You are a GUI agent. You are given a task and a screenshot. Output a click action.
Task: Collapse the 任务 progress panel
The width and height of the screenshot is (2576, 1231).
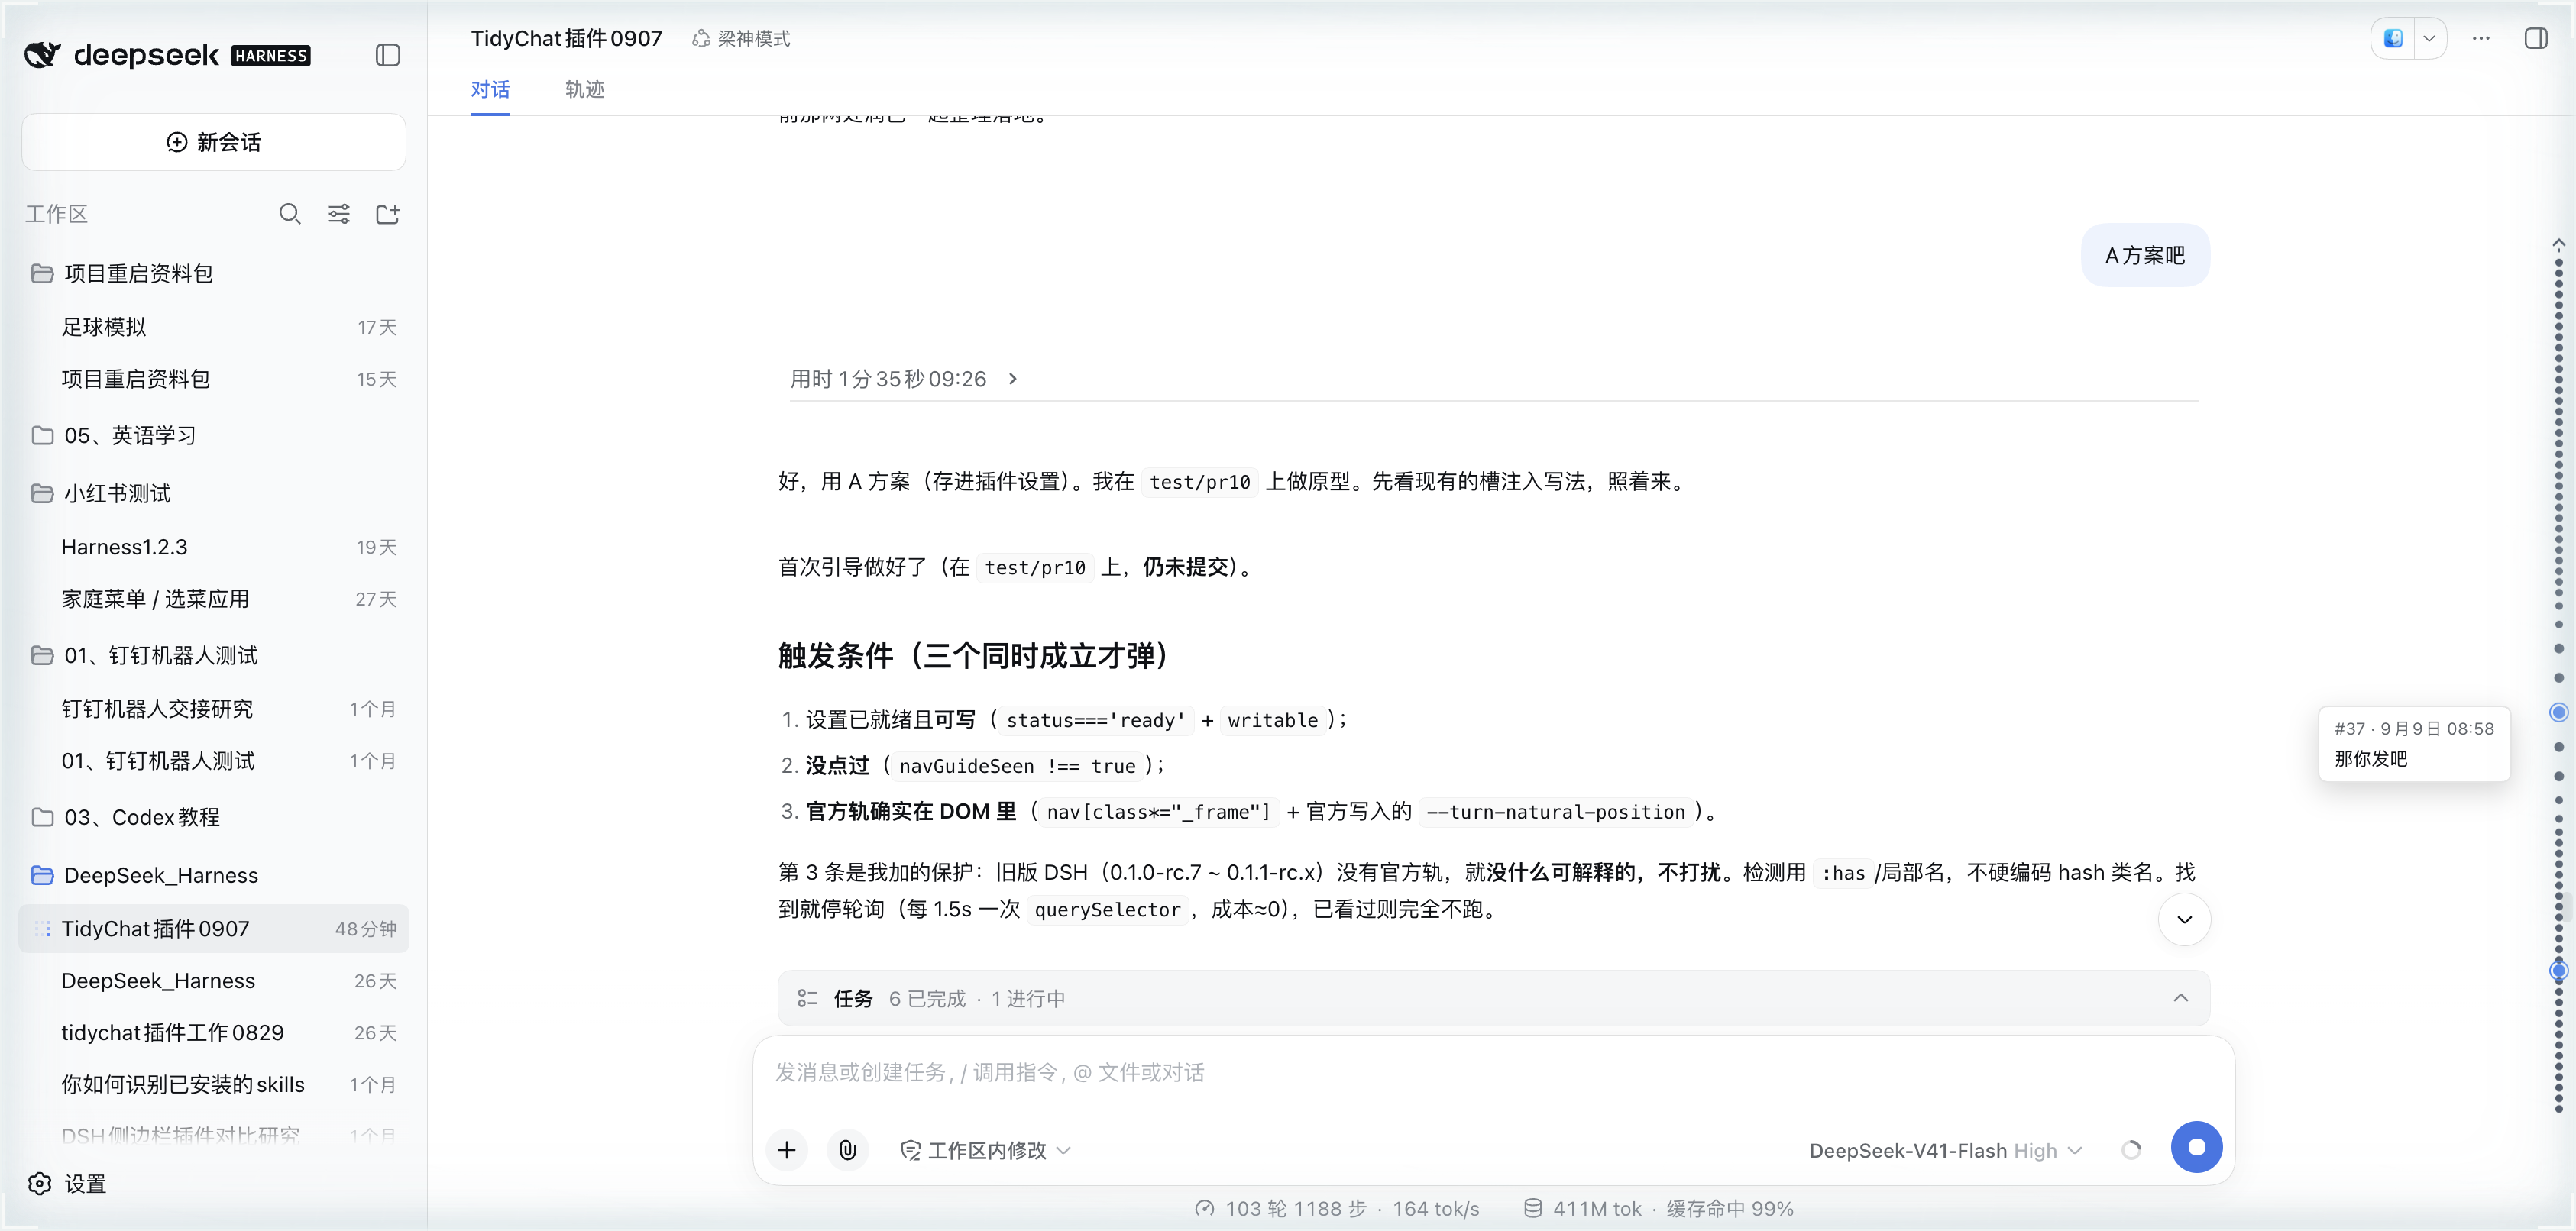pos(2180,998)
